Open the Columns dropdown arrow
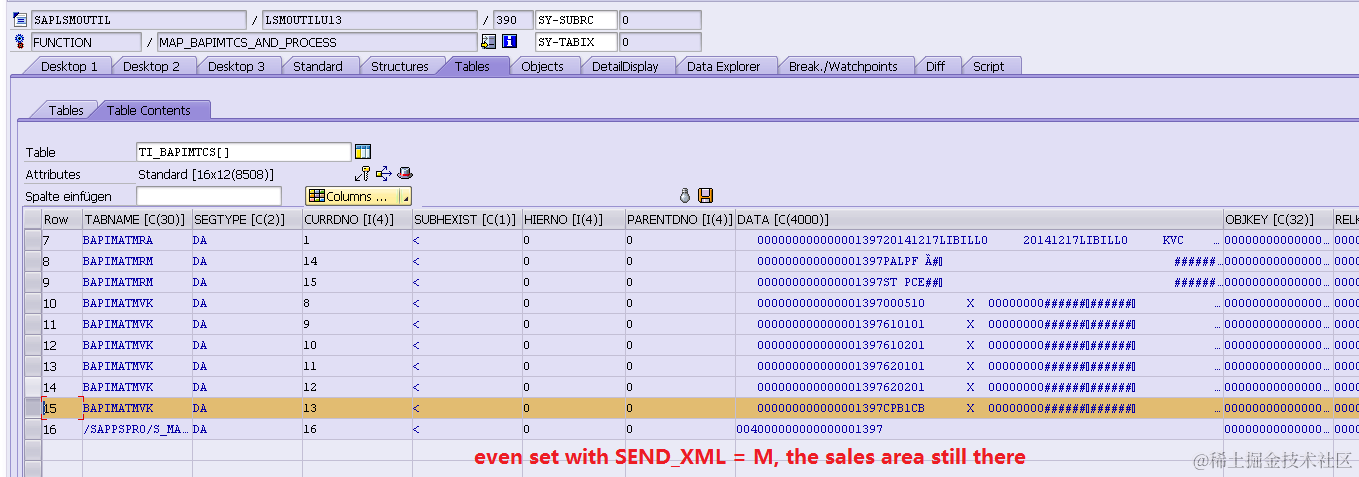 click(x=405, y=197)
